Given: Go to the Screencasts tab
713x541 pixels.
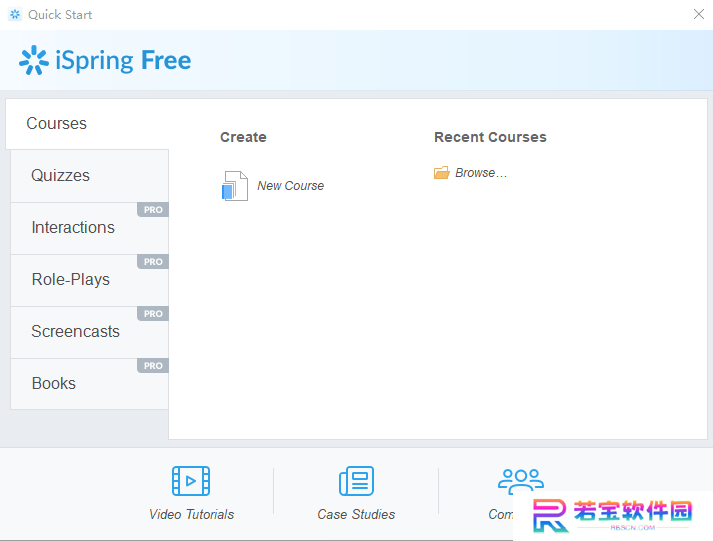Looking at the screenshot, I should [x=90, y=332].
